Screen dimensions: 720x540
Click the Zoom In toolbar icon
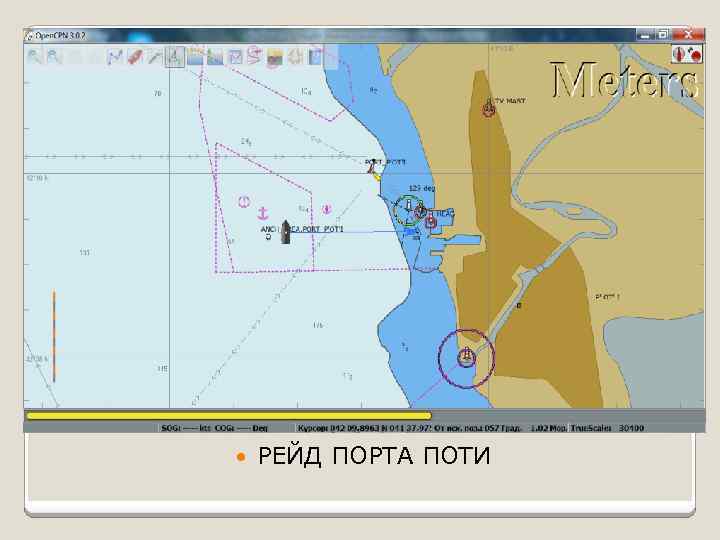[x=34, y=57]
